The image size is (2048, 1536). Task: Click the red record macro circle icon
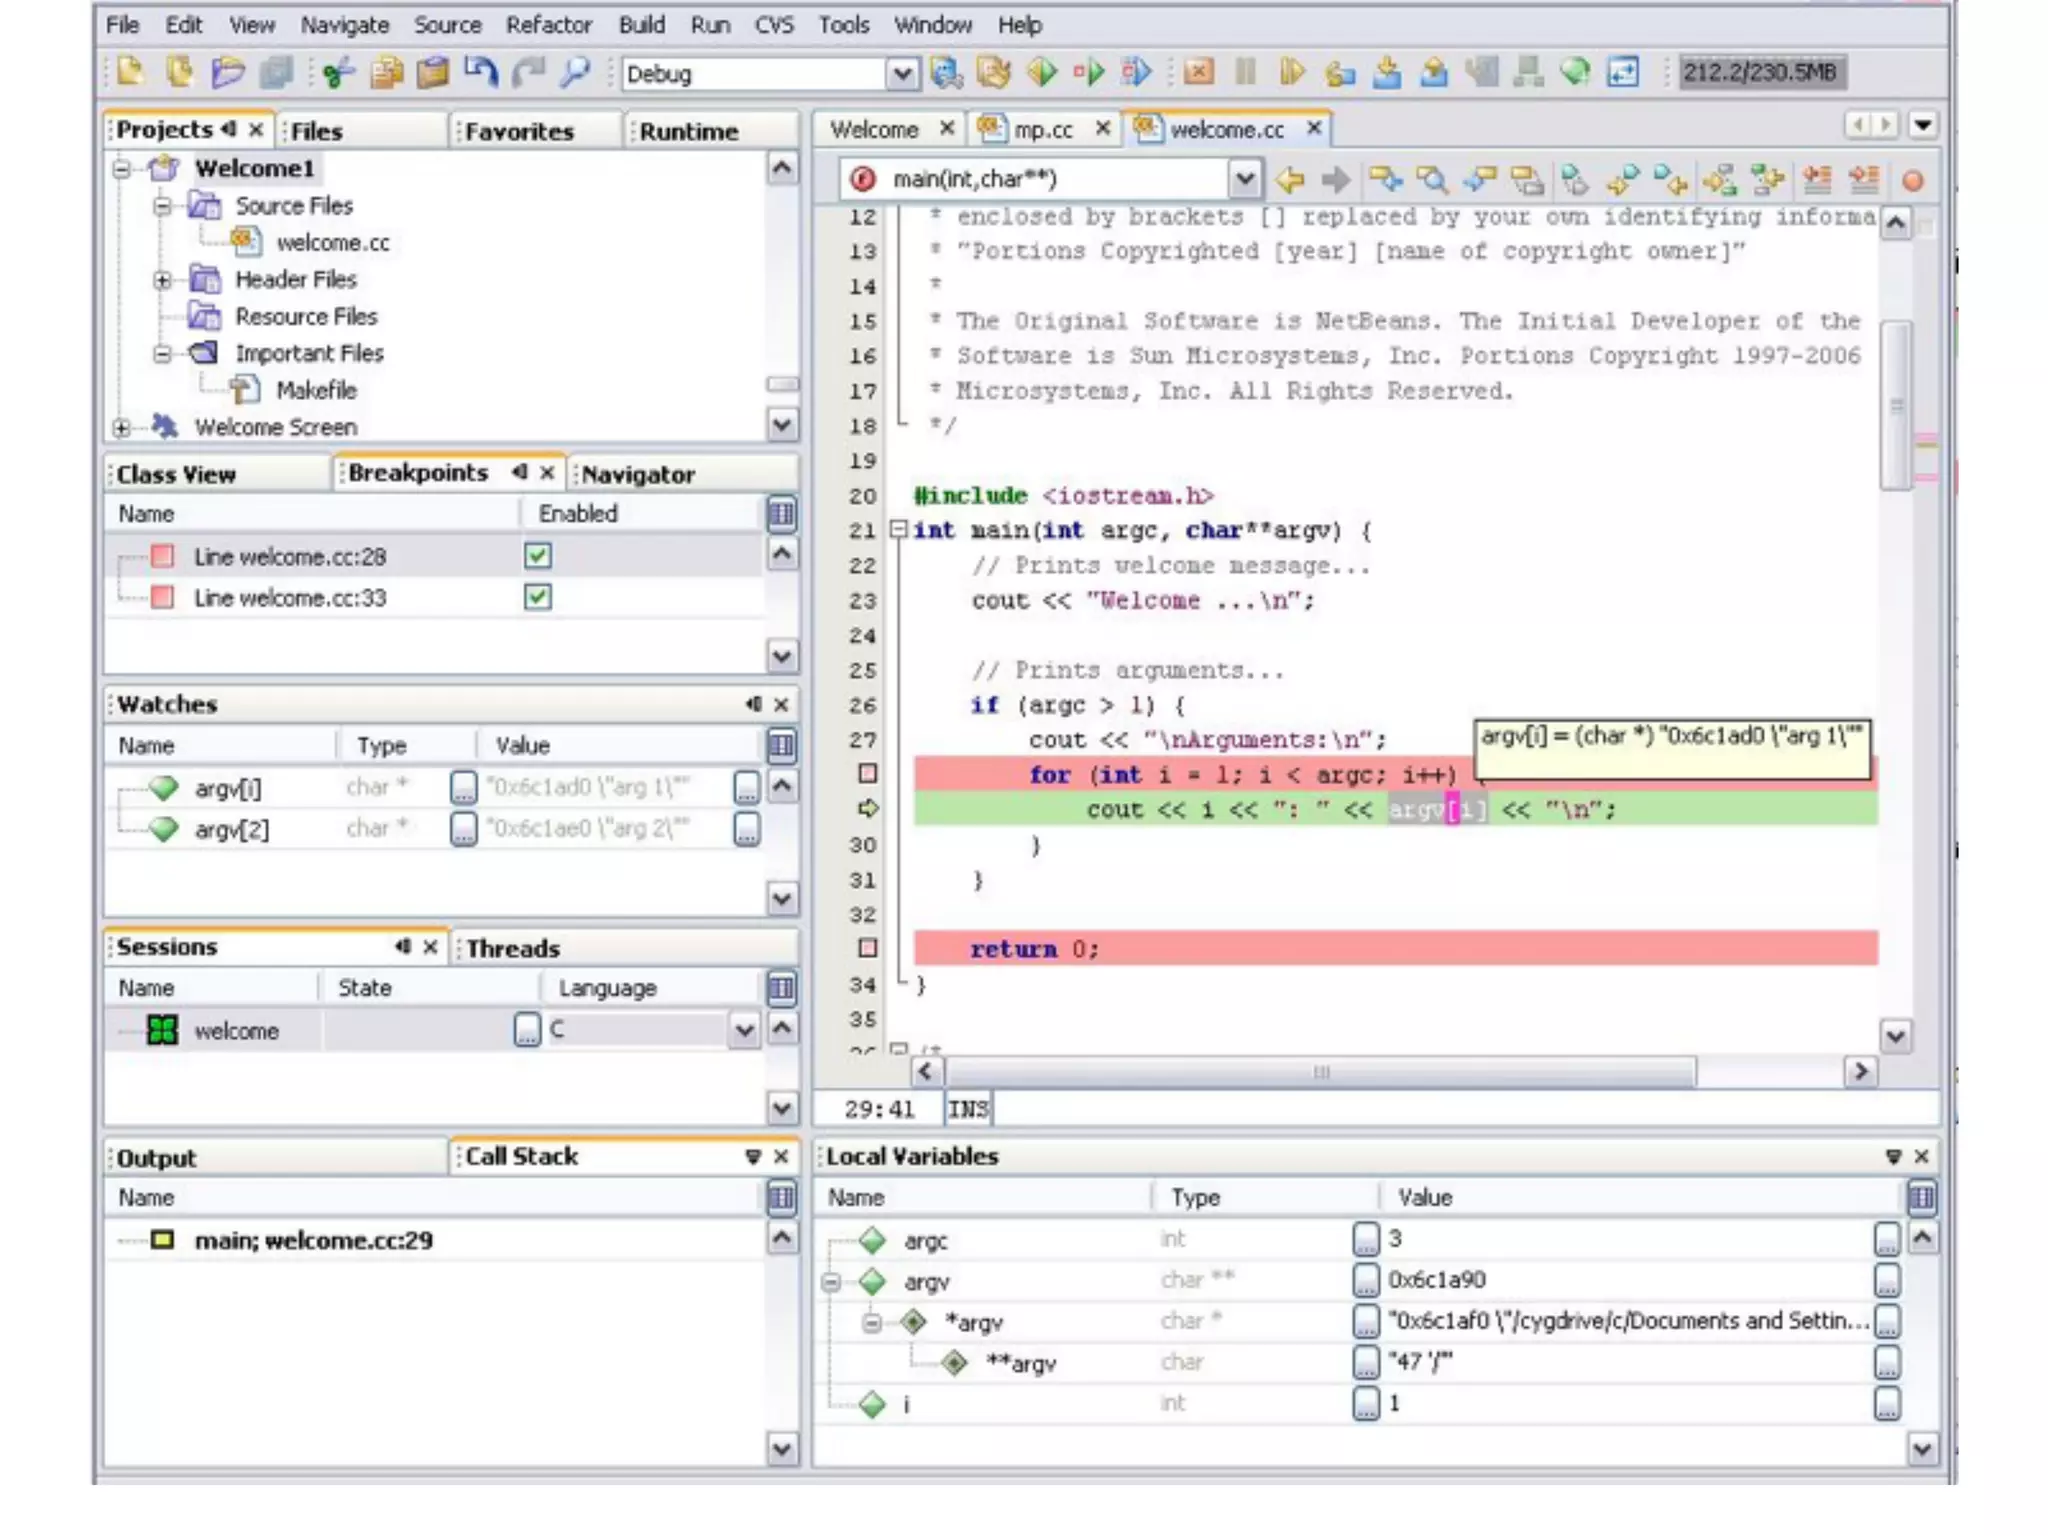(1912, 181)
